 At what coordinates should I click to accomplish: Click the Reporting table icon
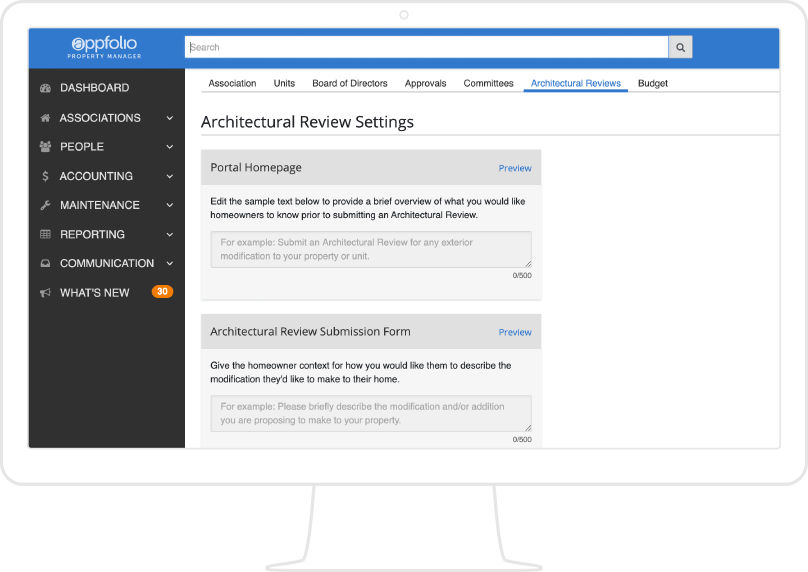point(45,234)
